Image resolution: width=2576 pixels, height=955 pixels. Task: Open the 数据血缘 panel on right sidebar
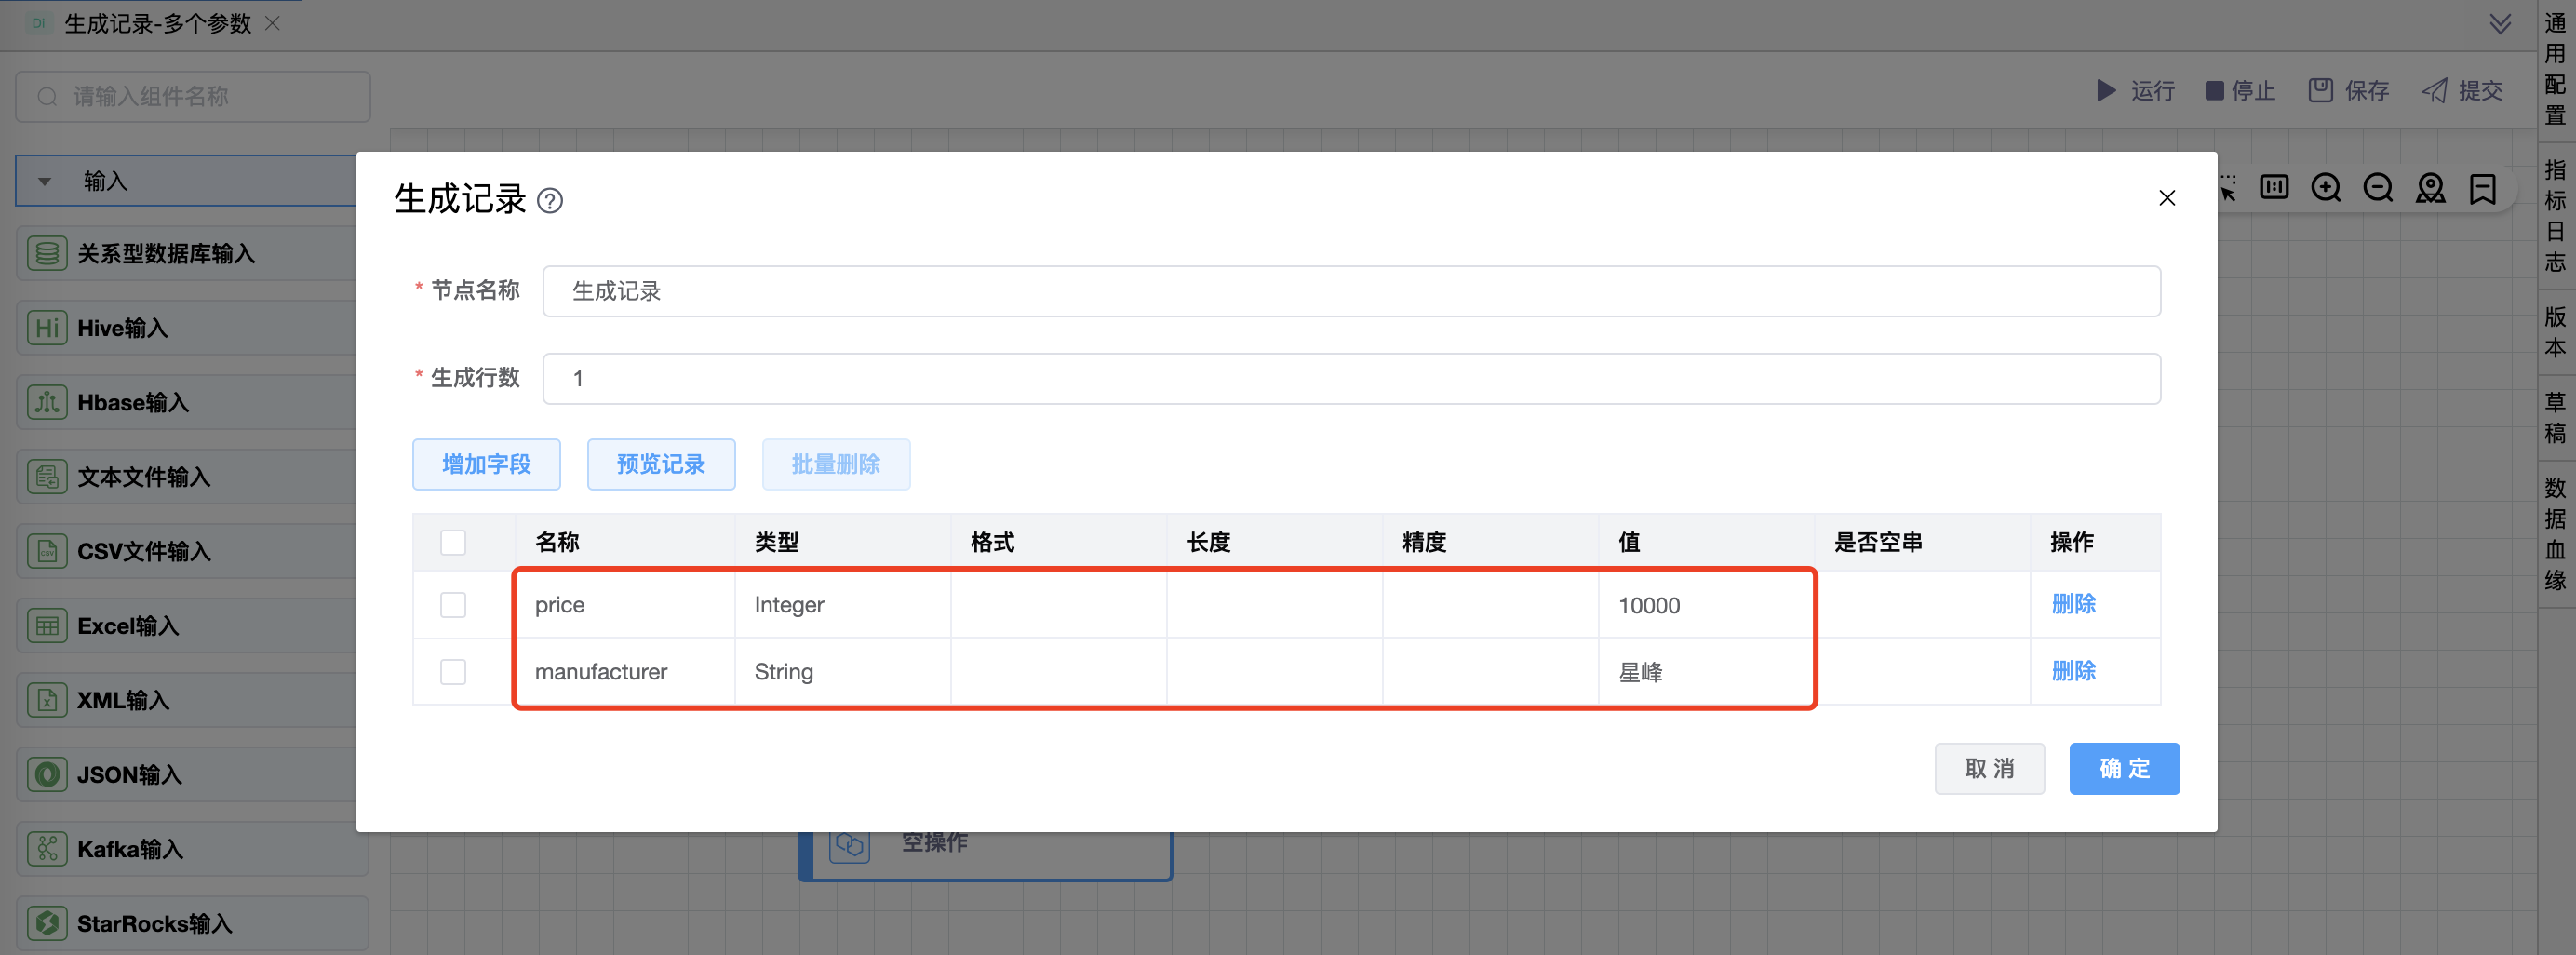tap(2555, 533)
